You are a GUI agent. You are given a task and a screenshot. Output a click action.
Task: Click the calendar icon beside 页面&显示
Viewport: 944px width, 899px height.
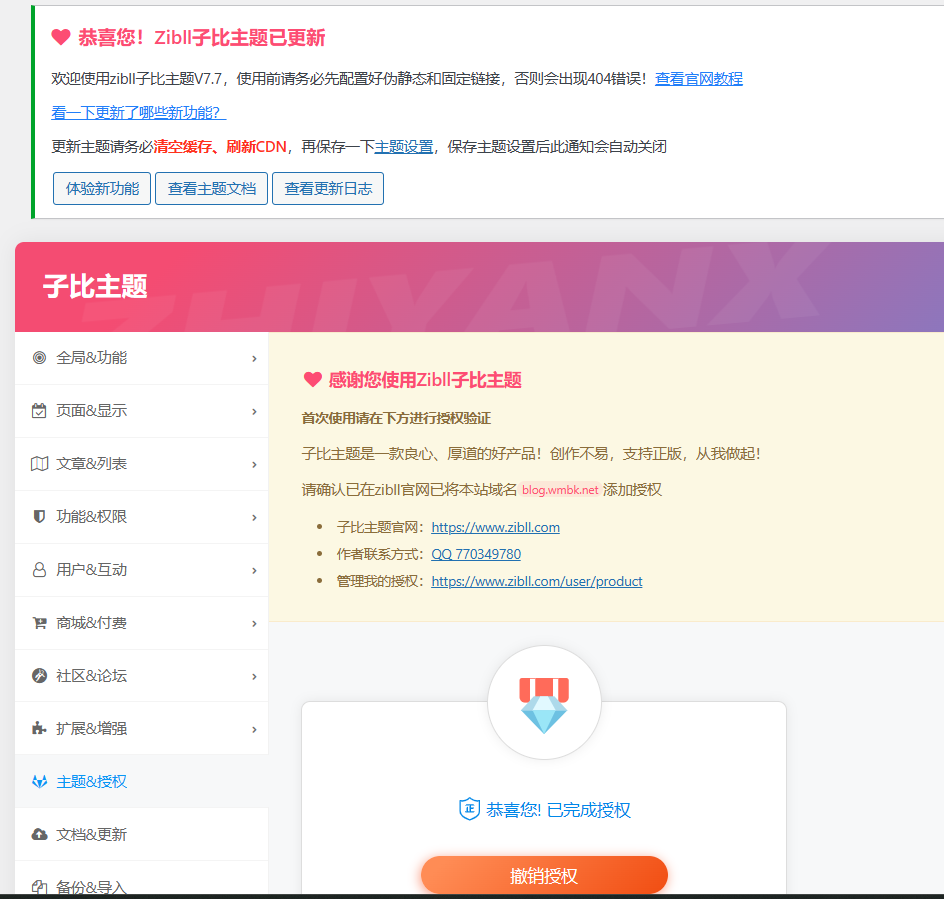point(39,411)
